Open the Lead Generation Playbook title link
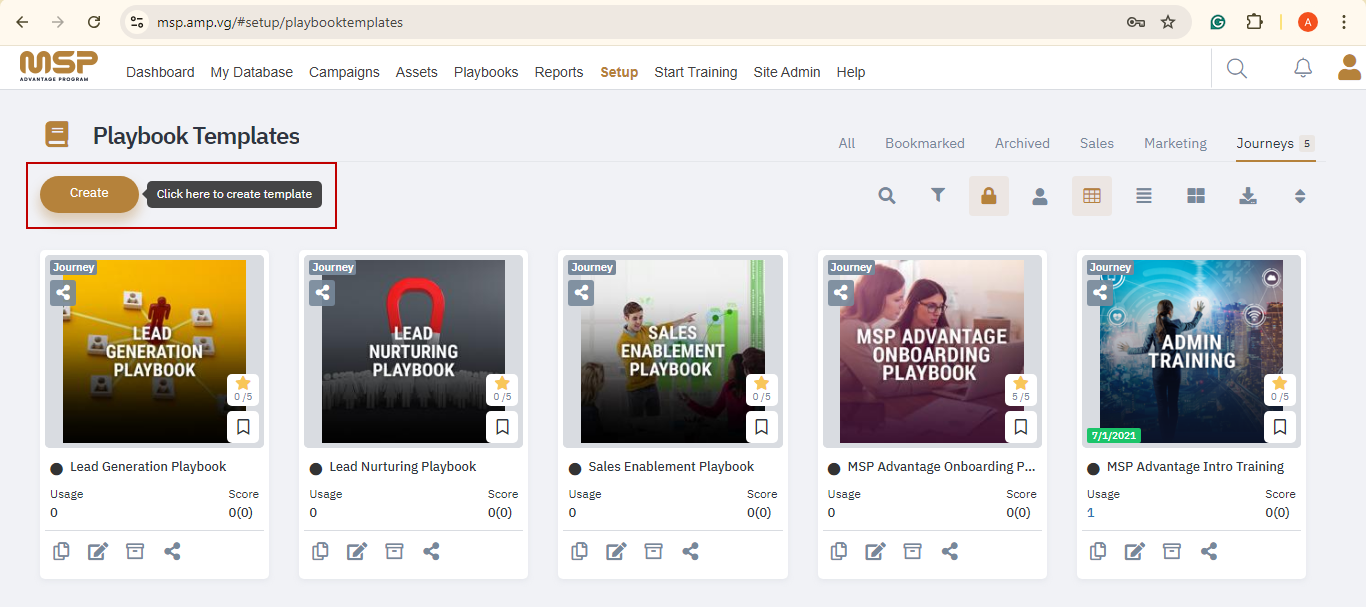The width and height of the screenshot is (1366, 607). pyautogui.click(x=148, y=467)
